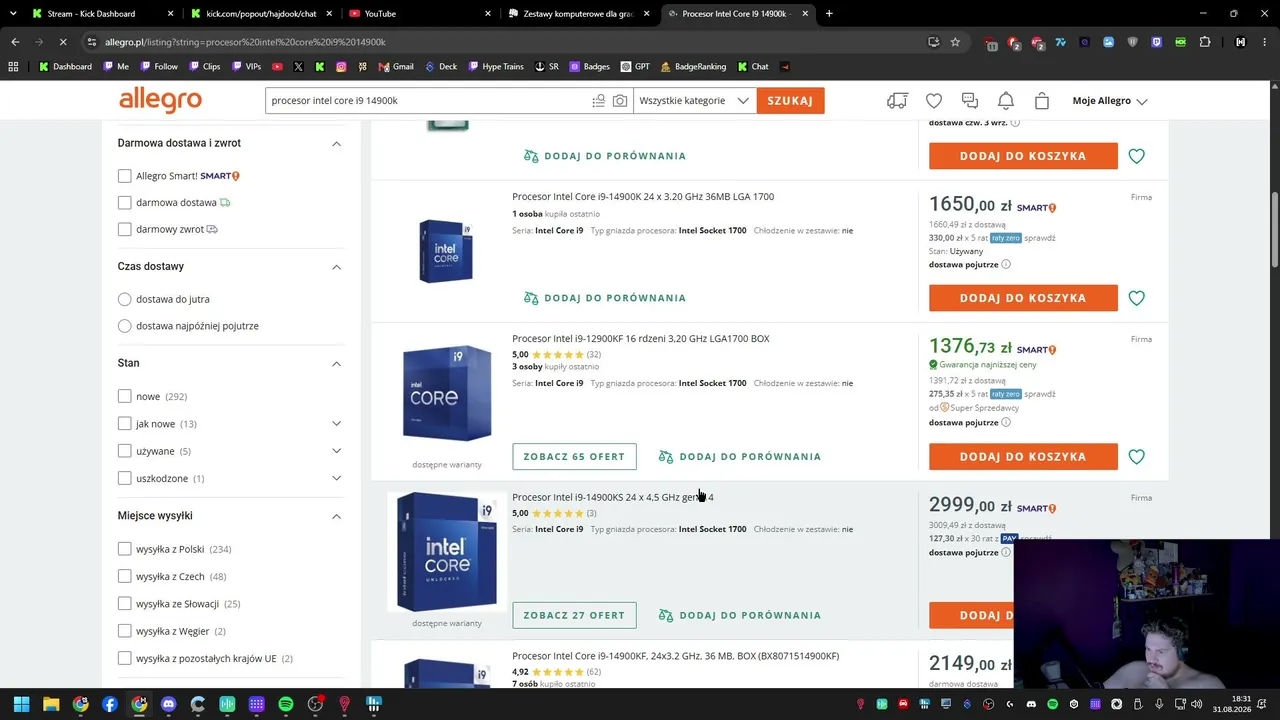Screen dimensions: 1280x720
Task: Open the Gmail bookmark
Action: [x=396, y=67]
